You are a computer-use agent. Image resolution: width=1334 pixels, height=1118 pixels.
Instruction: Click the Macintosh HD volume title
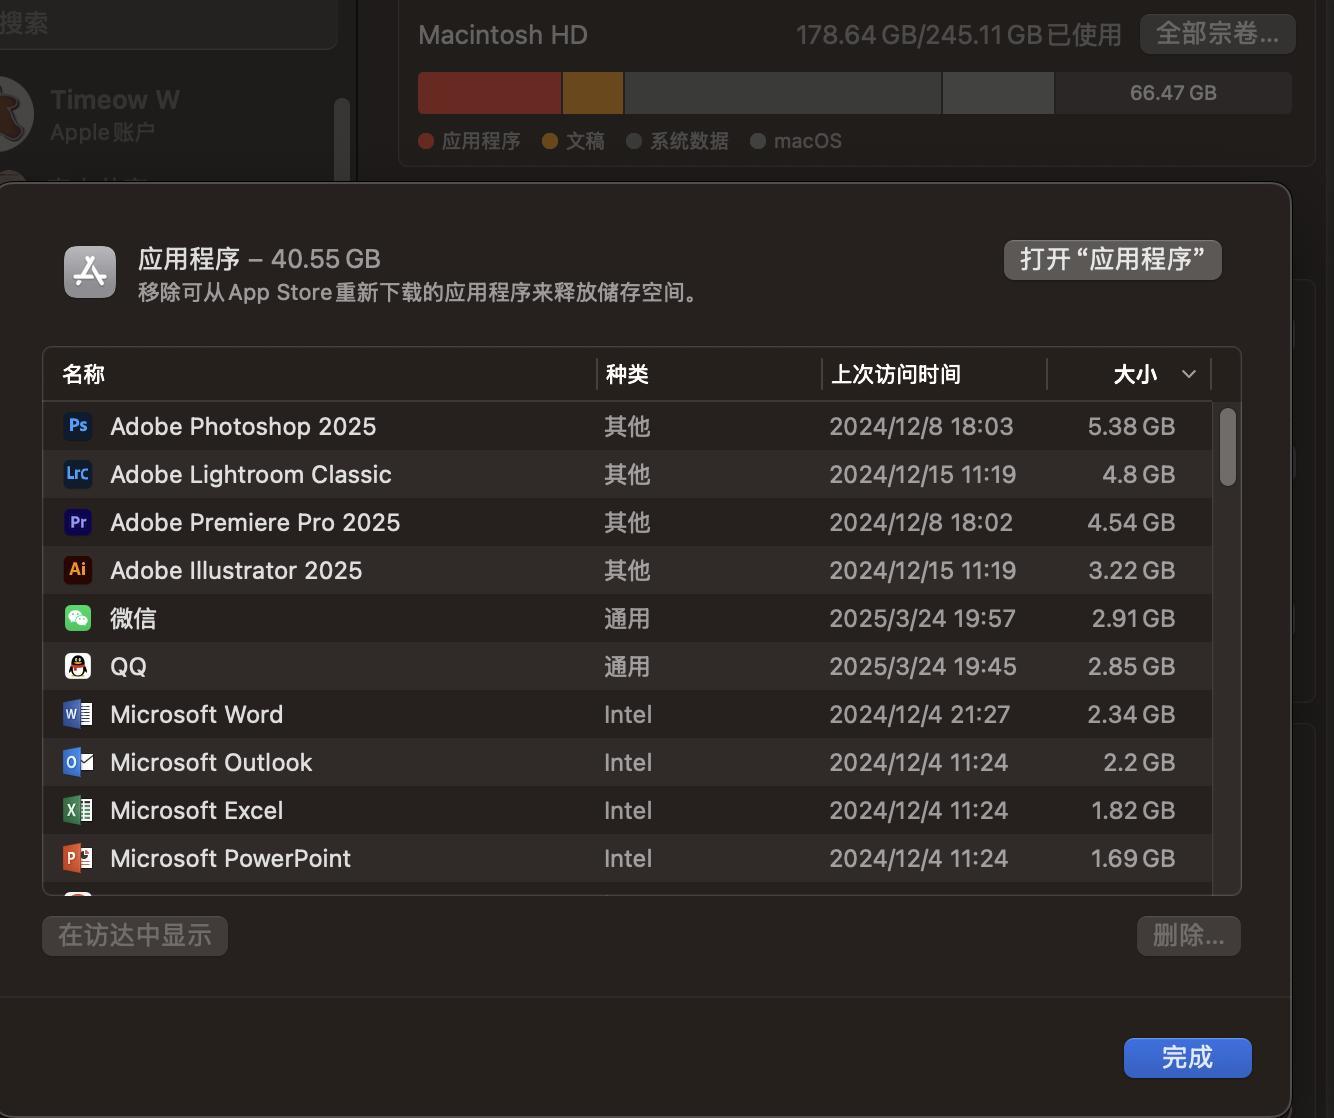(503, 35)
